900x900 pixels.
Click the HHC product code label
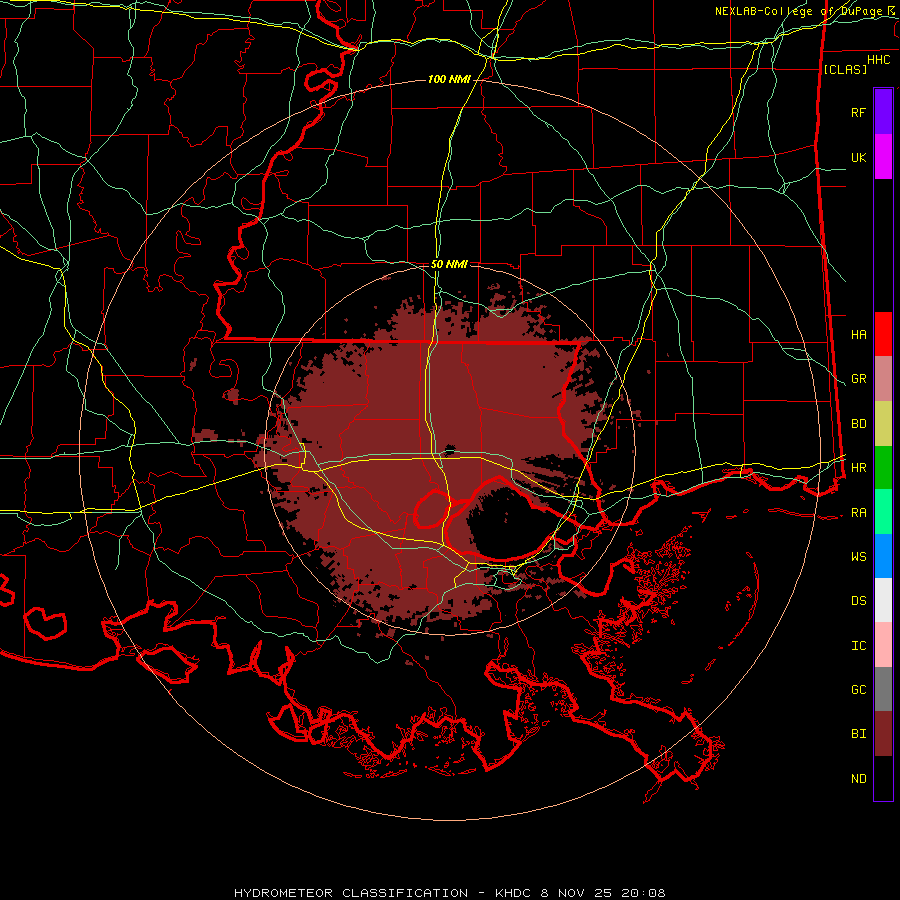point(879,60)
